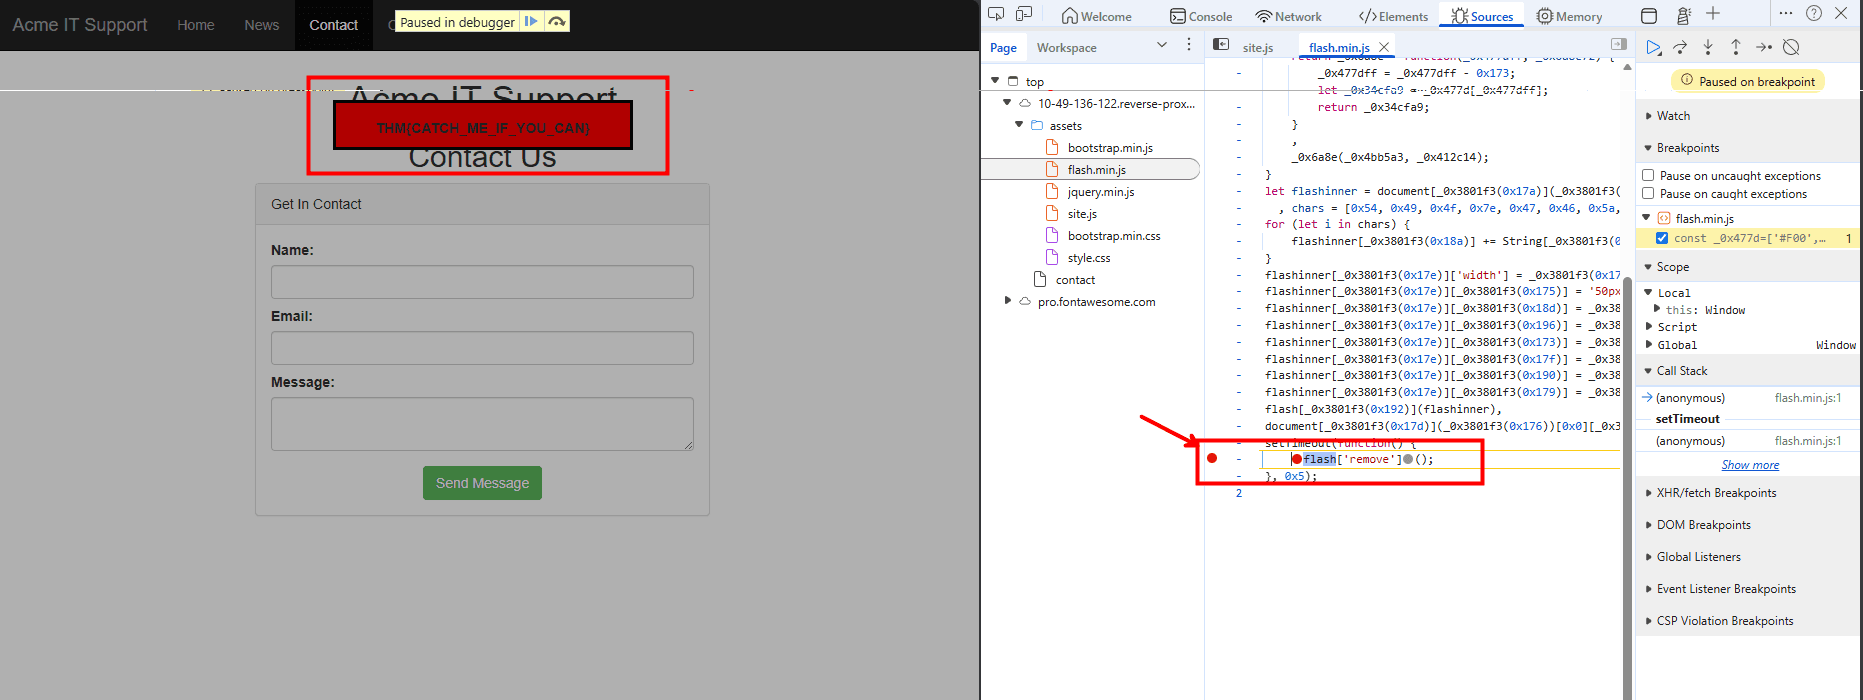Click Step out of current function icon

pos(1736,47)
